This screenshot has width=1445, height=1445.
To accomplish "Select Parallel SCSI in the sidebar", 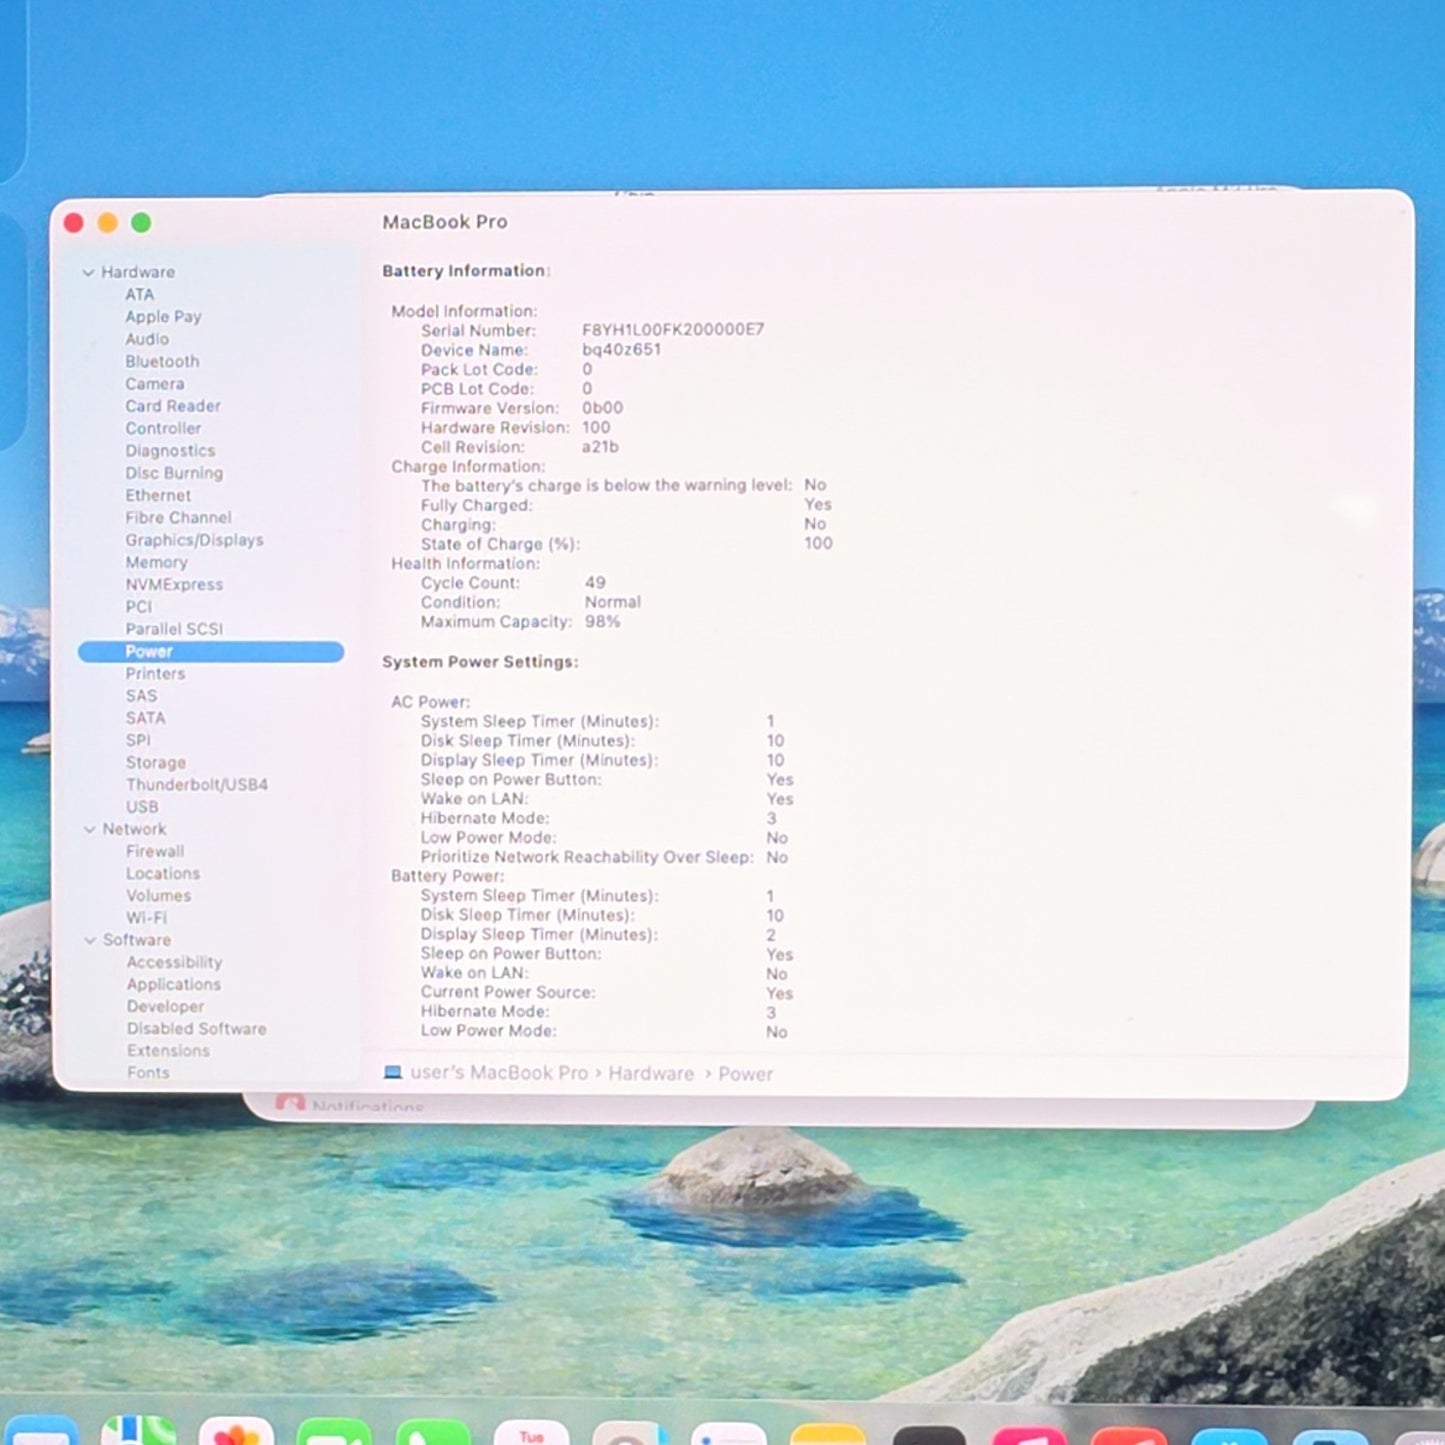I will (x=174, y=629).
